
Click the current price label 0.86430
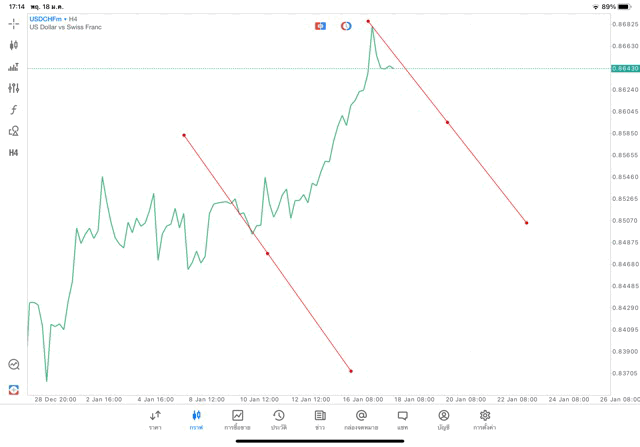point(624,68)
